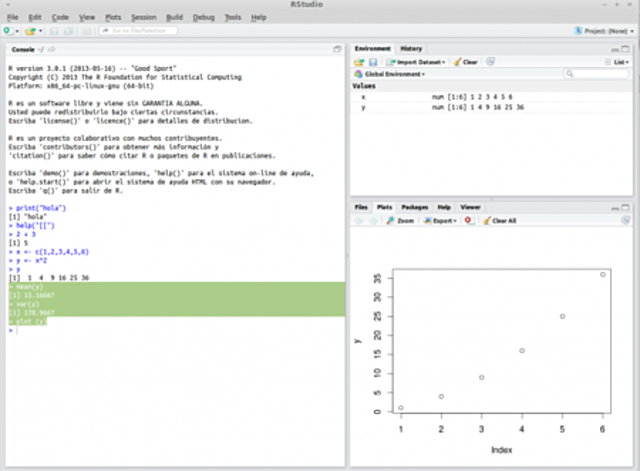This screenshot has height=471, width=640.
Task: Clear the environment with the Clear broom button
Action: [x=466, y=62]
